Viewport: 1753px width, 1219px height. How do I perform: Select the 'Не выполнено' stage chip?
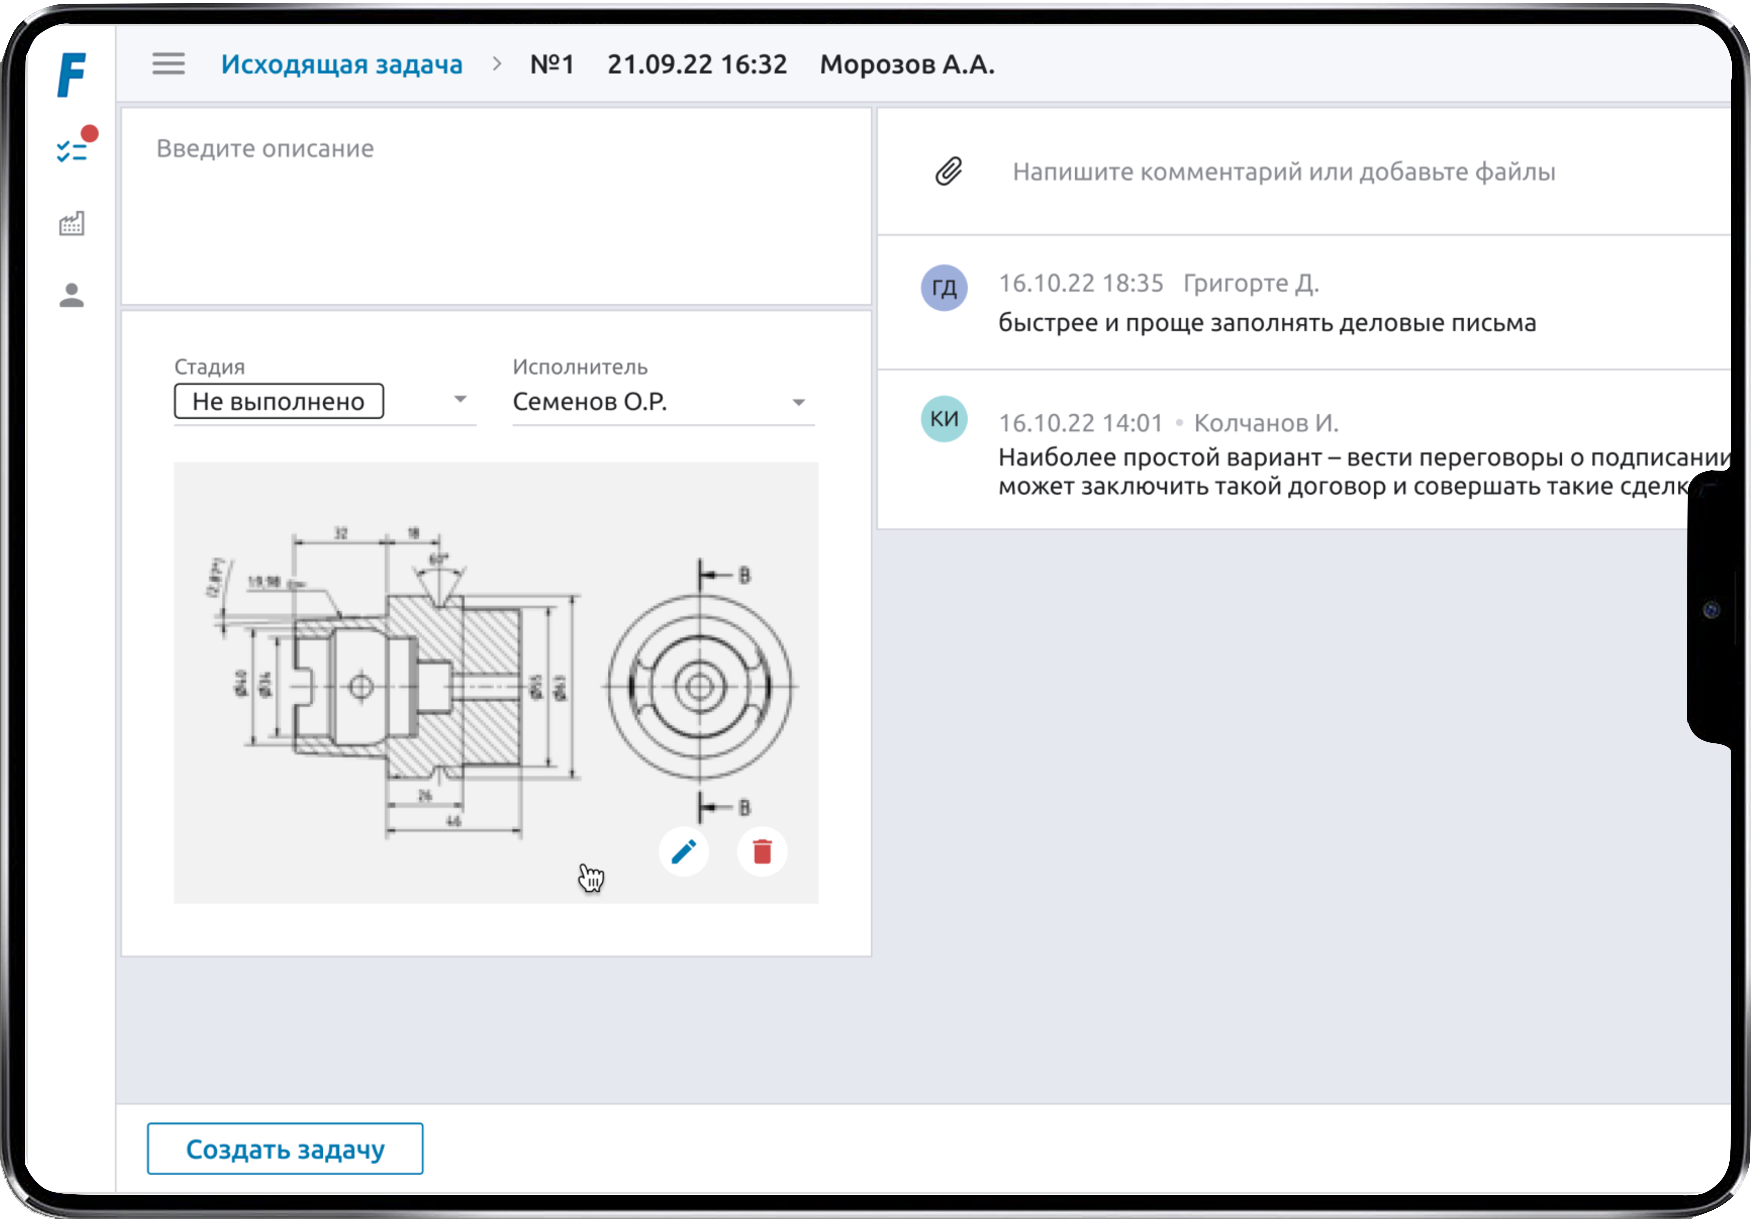tap(279, 402)
